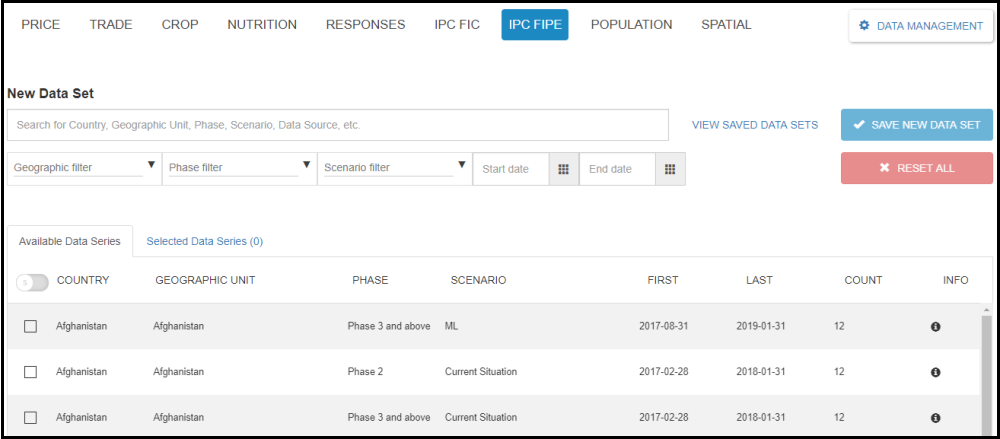Tick the Afghanistan Phase 2 row checkbox
Viewport: 1000px width, 439px height.
pyautogui.click(x=31, y=372)
